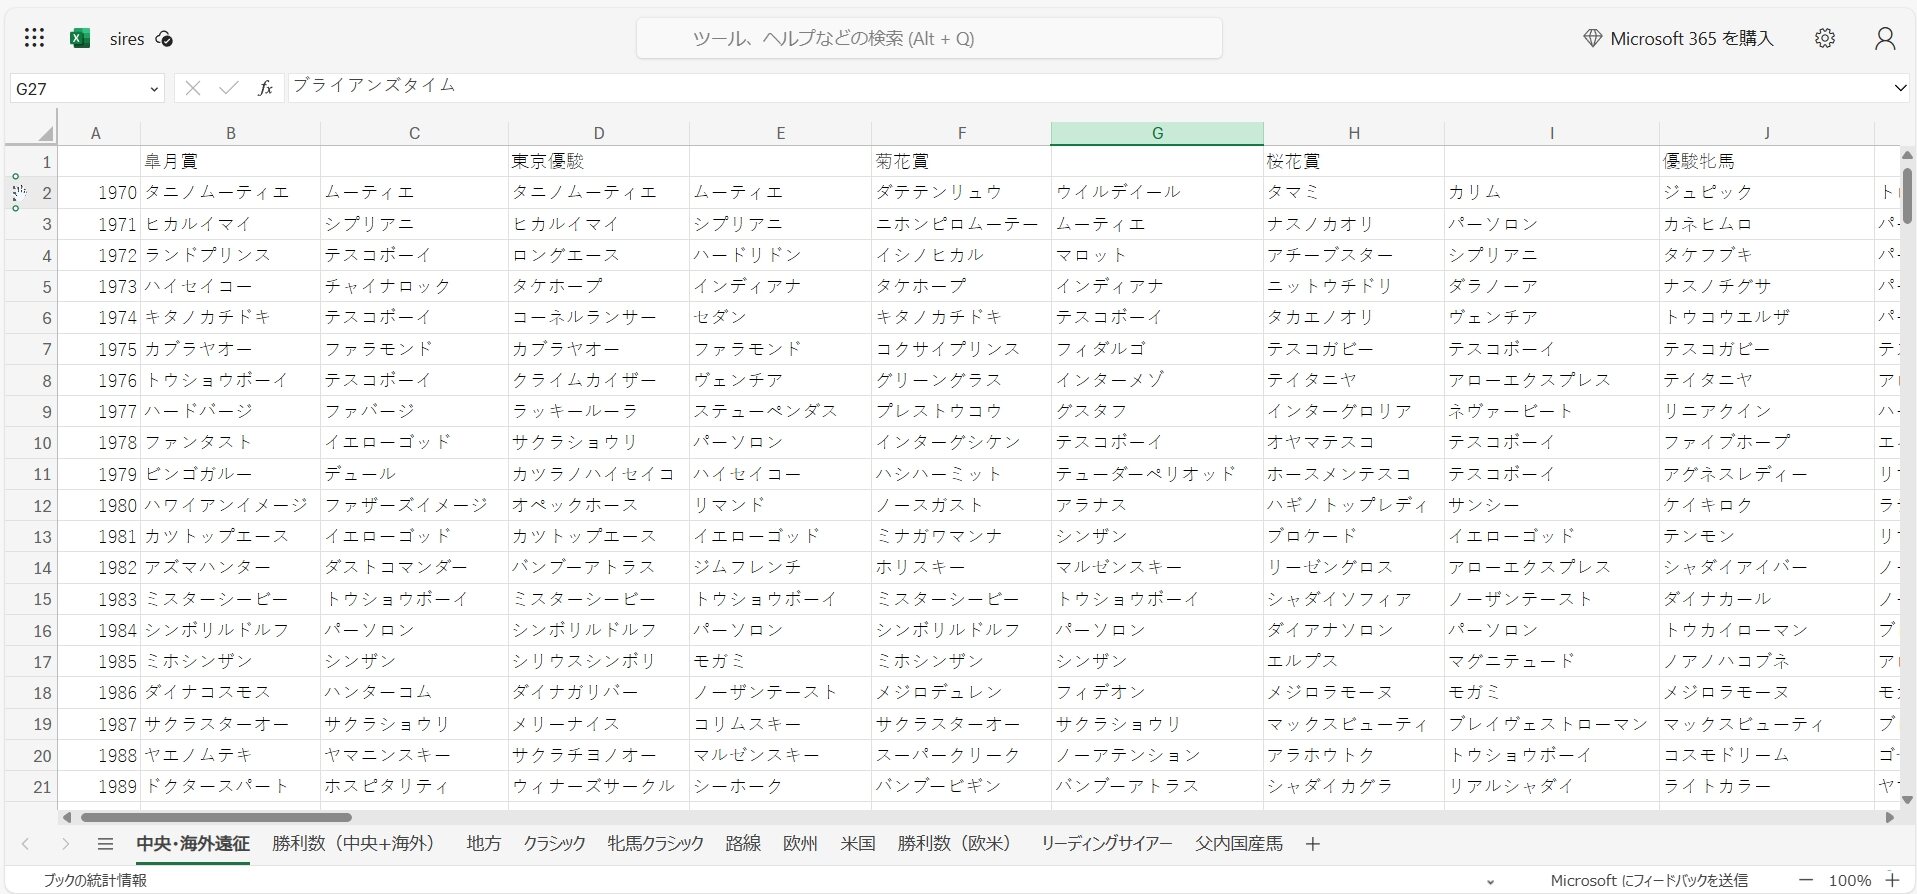Switch to the 牝馬クラシック sheet tab
Screen dimensions: 1917x894
point(655,844)
